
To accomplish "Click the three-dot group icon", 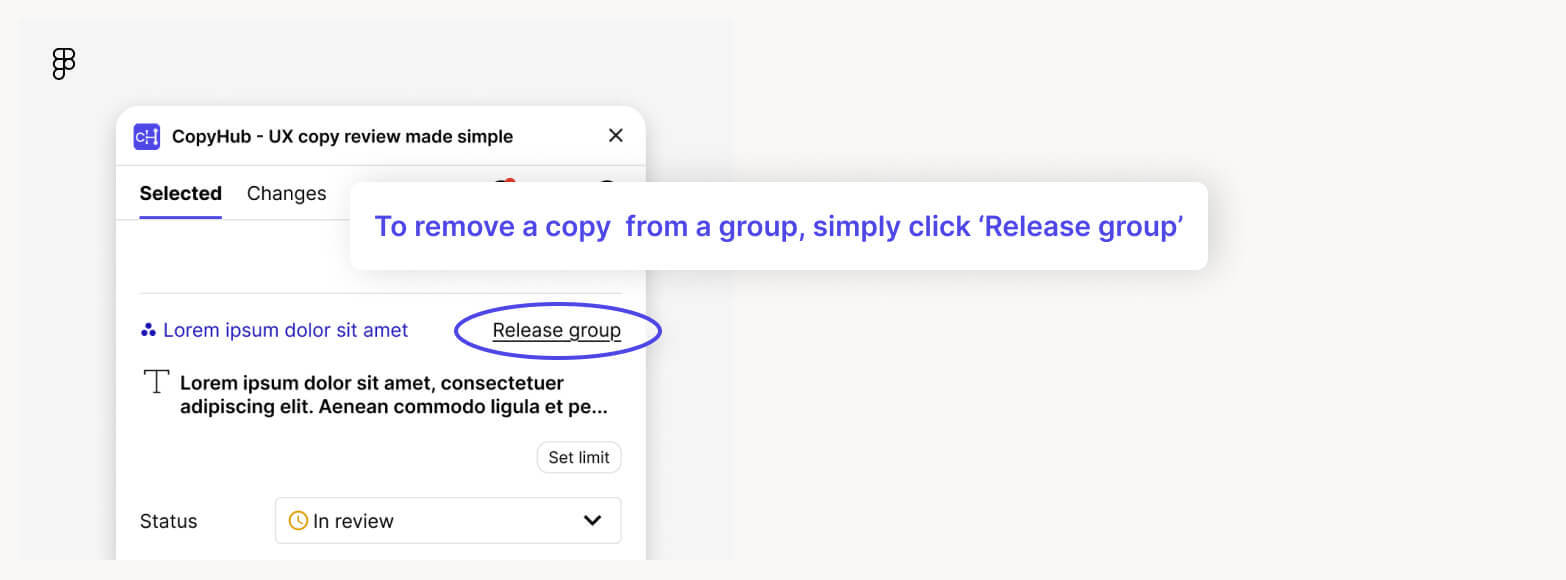I will point(148,330).
